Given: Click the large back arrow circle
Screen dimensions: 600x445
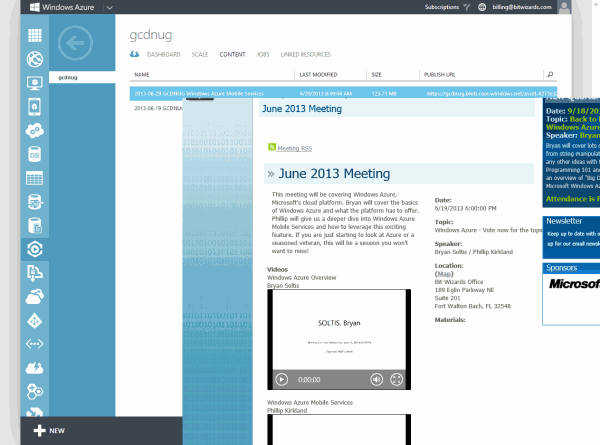Looking at the screenshot, I should [75, 43].
